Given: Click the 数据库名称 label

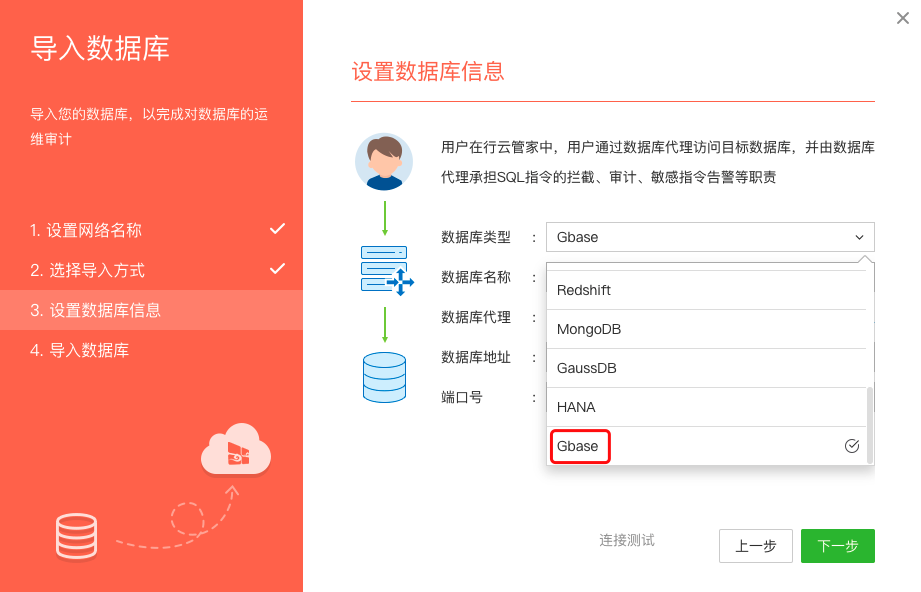Looking at the screenshot, I should (476, 277).
